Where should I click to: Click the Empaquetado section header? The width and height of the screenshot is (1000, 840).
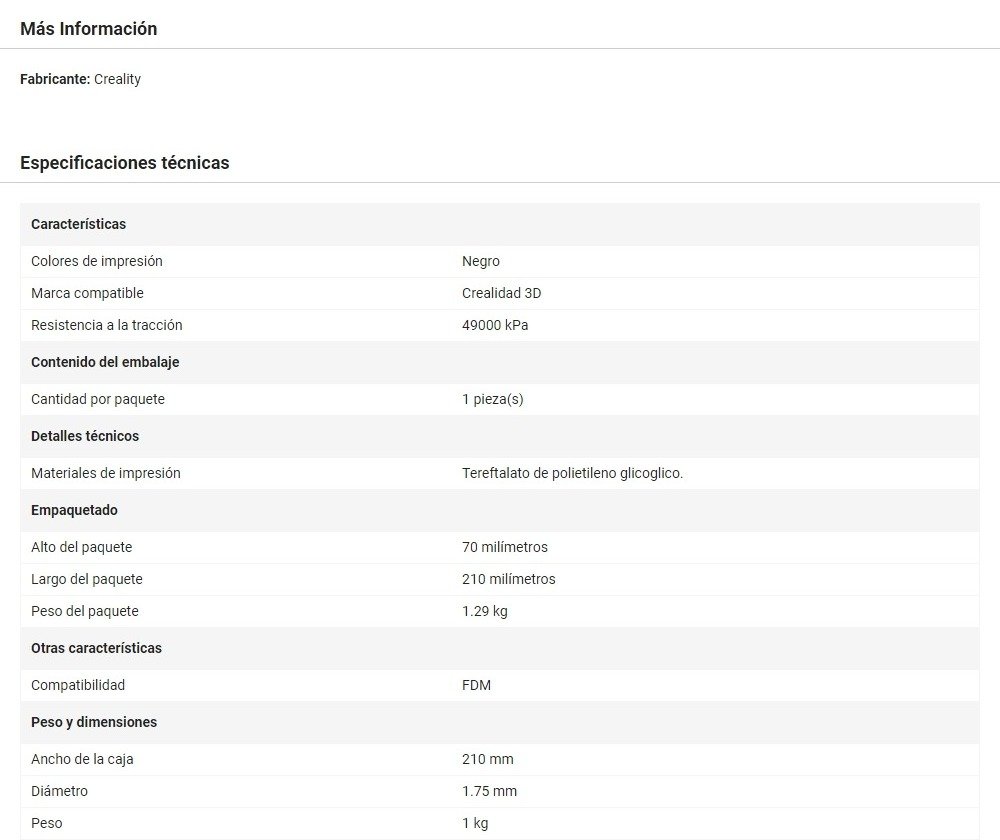click(x=74, y=510)
